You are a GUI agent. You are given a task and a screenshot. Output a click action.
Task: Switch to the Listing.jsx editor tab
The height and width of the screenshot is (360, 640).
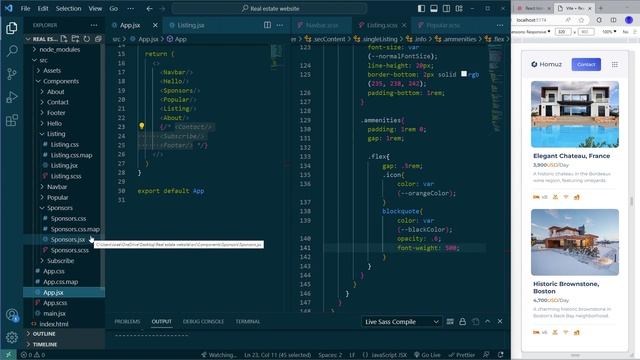click(x=191, y=25)
